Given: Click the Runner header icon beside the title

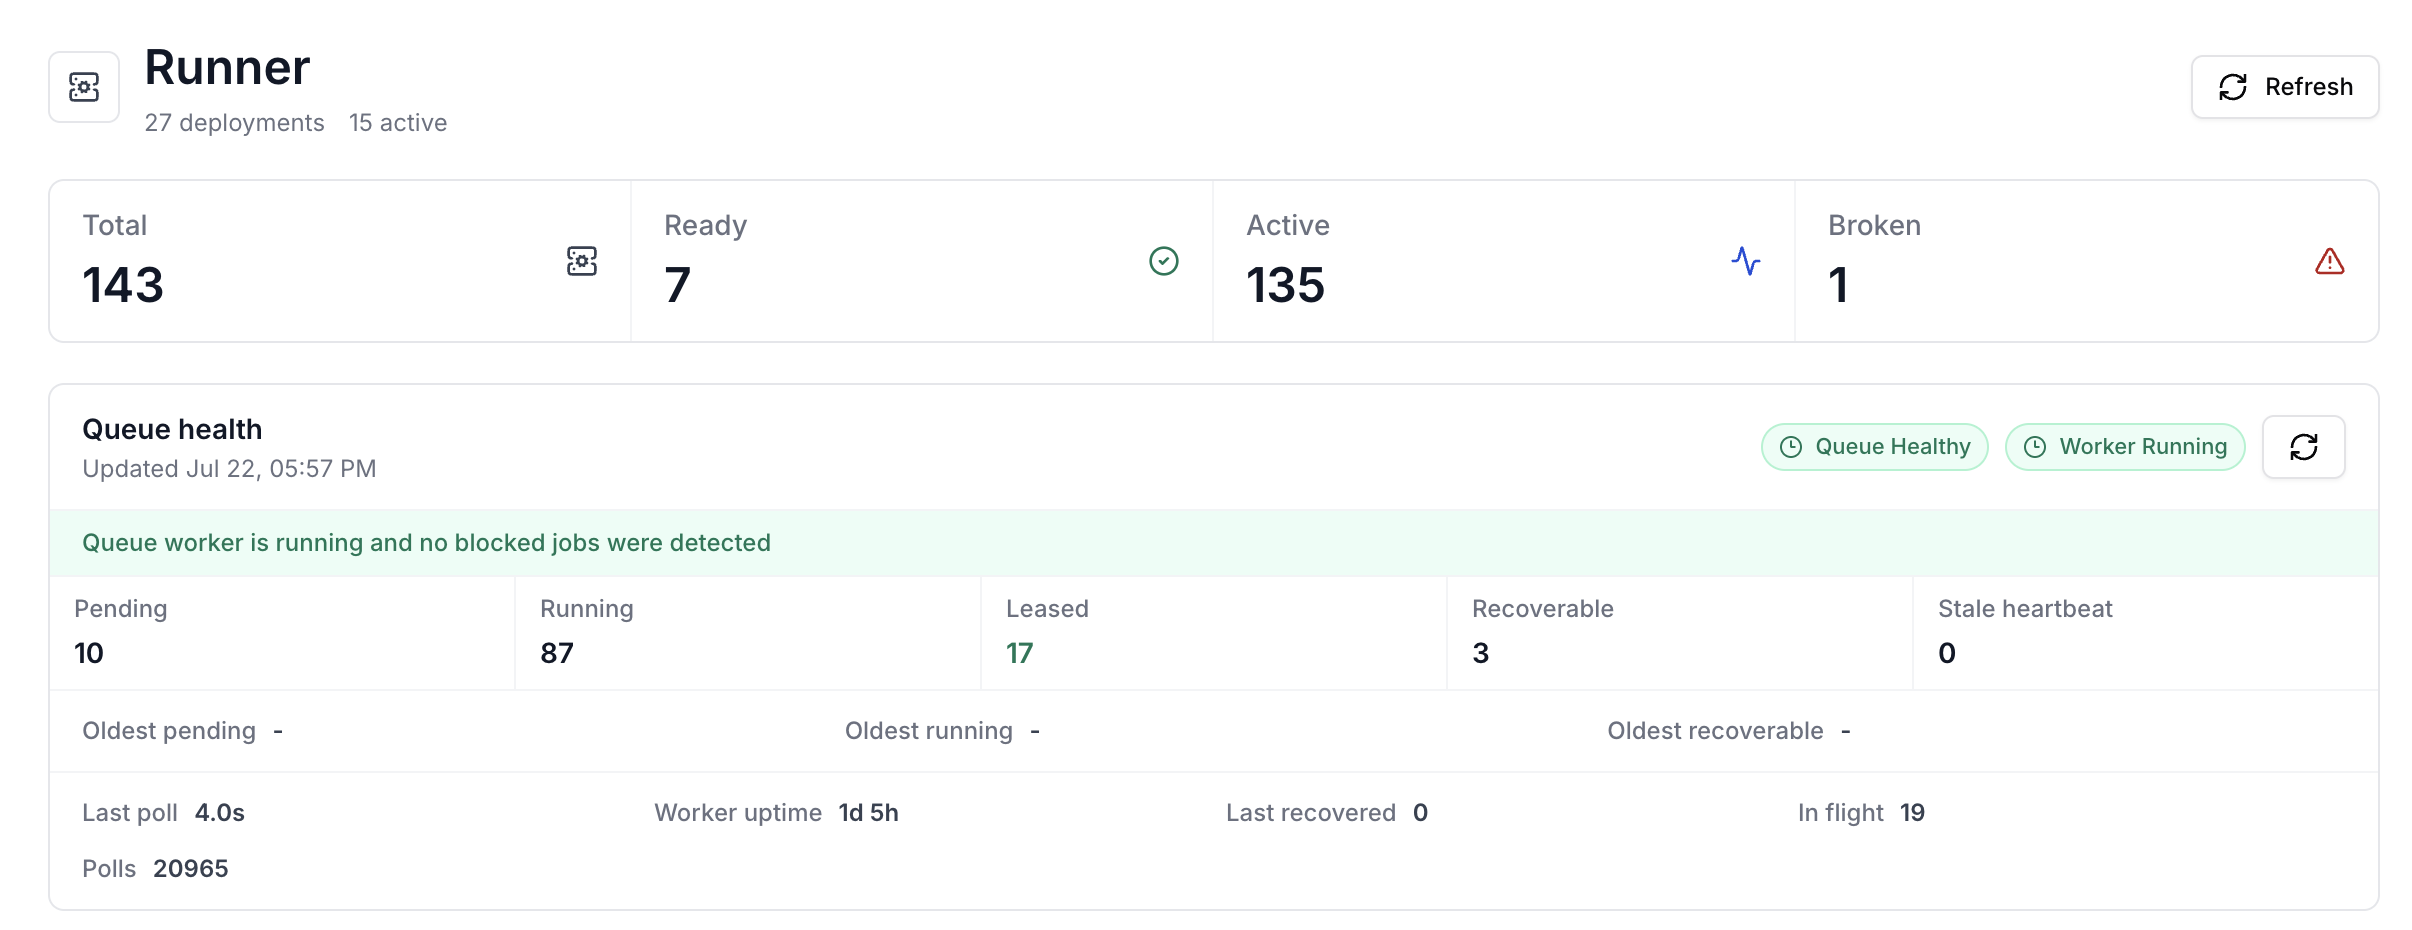Looking at the screenshot, I should click(x=84, y=87).
